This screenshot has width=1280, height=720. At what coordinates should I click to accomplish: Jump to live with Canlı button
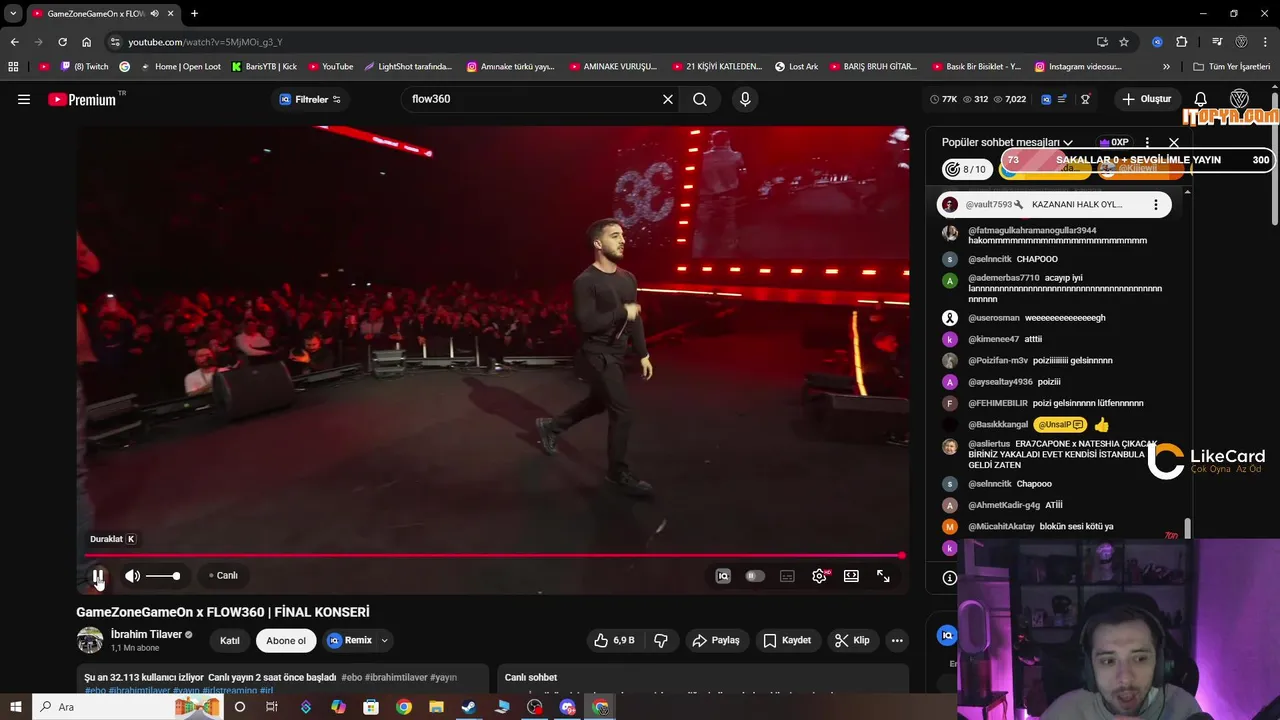point(223,576)
